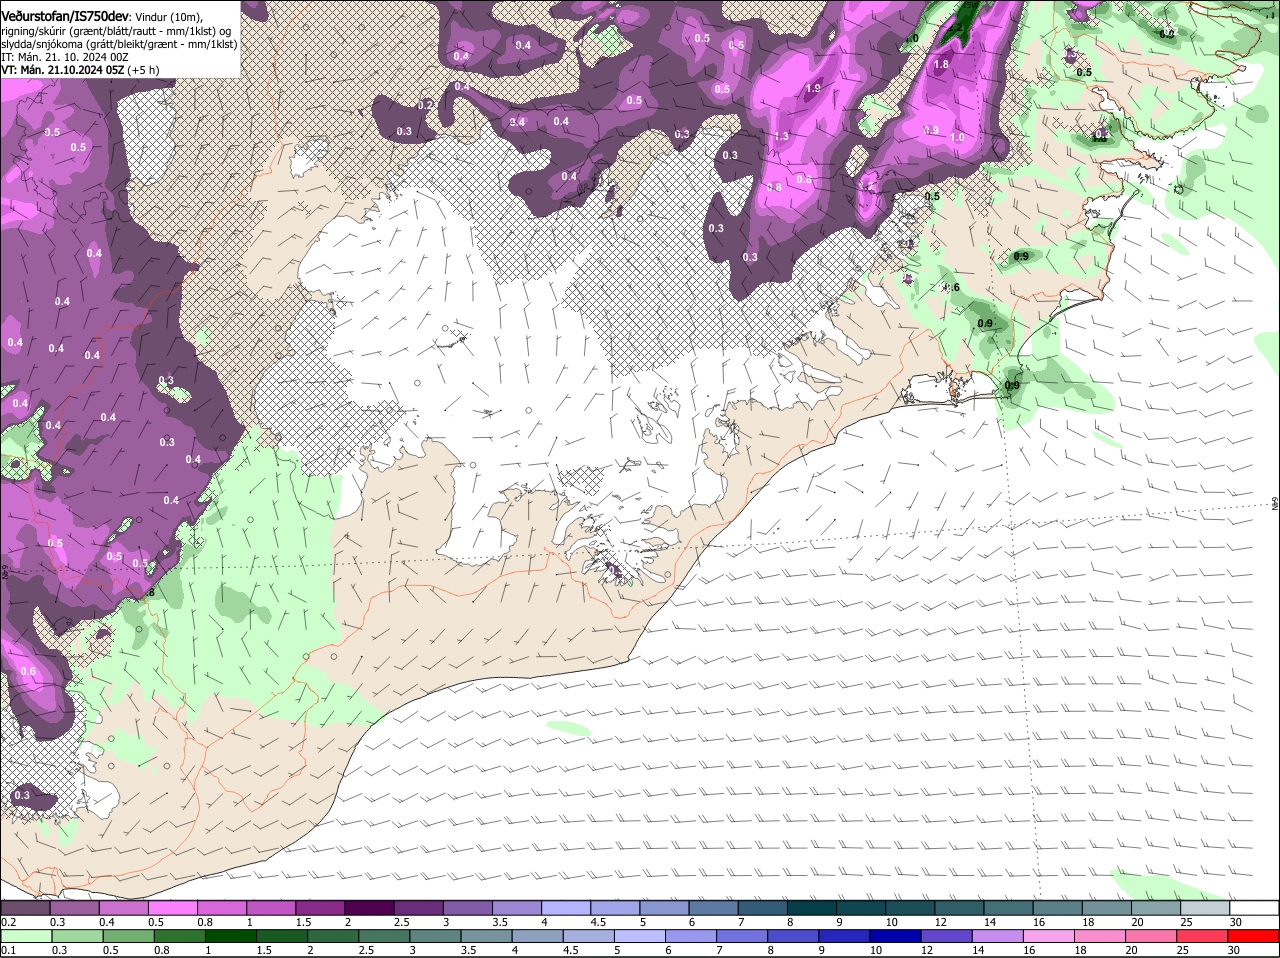The image size is (1280, 958).
Task: Select the 25 swatch in the lower legend row
Action: pyautogui.click(x=1203, y=936)
